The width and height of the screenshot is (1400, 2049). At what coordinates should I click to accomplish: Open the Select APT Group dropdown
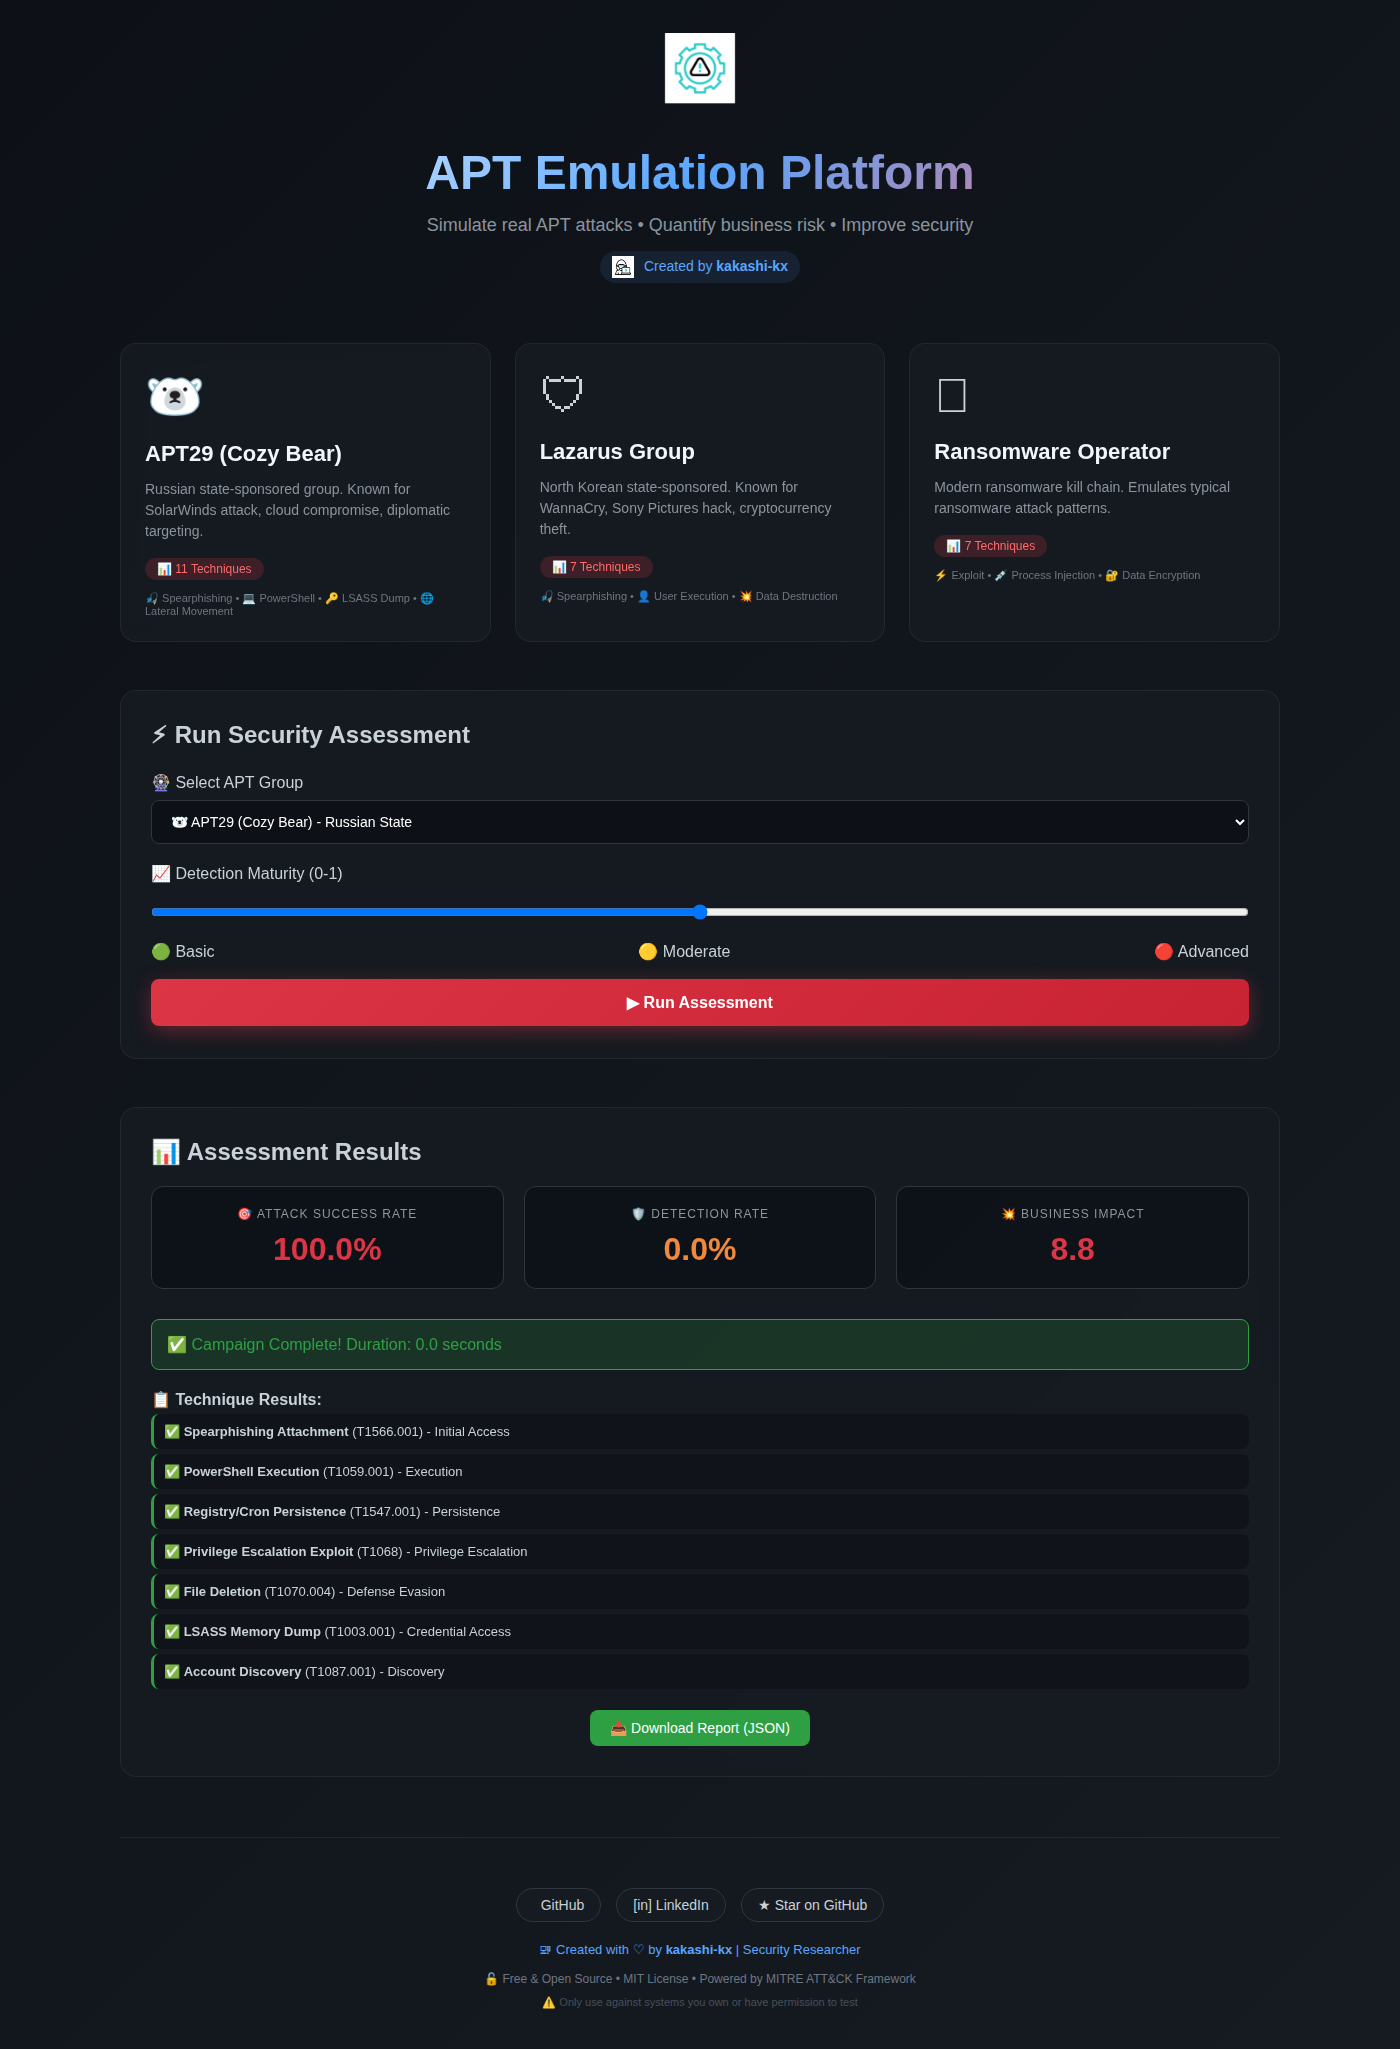point(700,822)
